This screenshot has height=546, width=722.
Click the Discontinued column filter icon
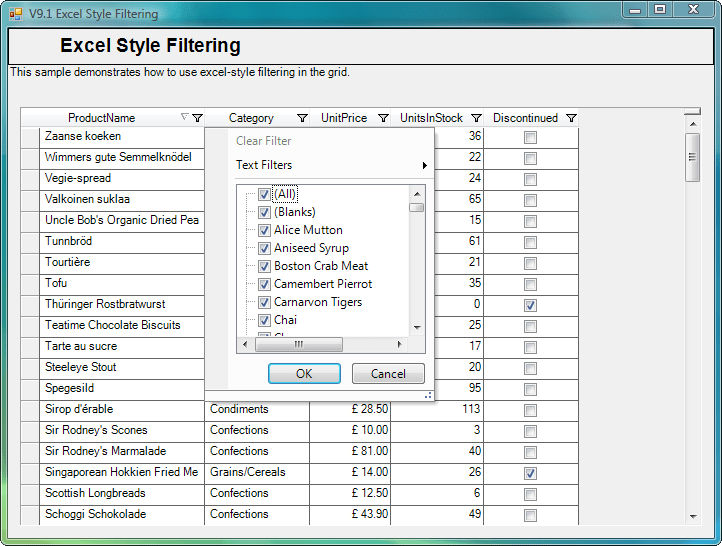coord(571,118)
